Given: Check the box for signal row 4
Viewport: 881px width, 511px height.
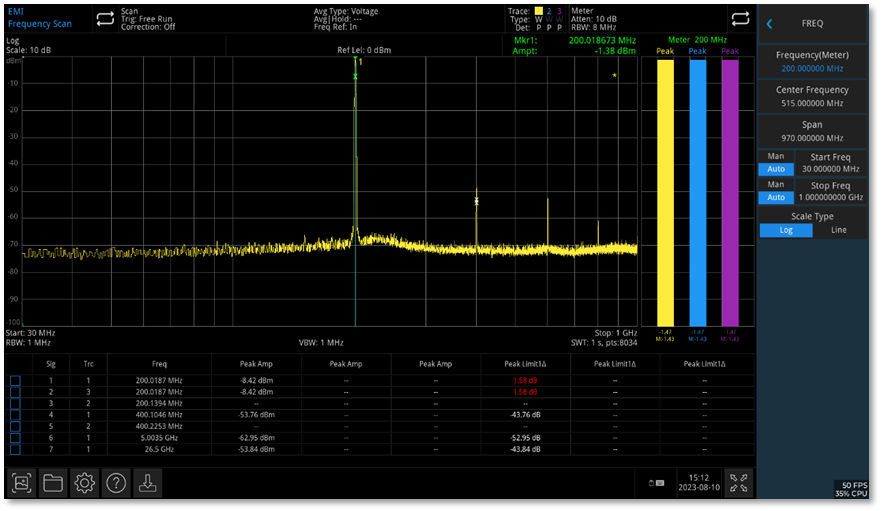Looking at the screenshot, I should (x=15, y=414).
